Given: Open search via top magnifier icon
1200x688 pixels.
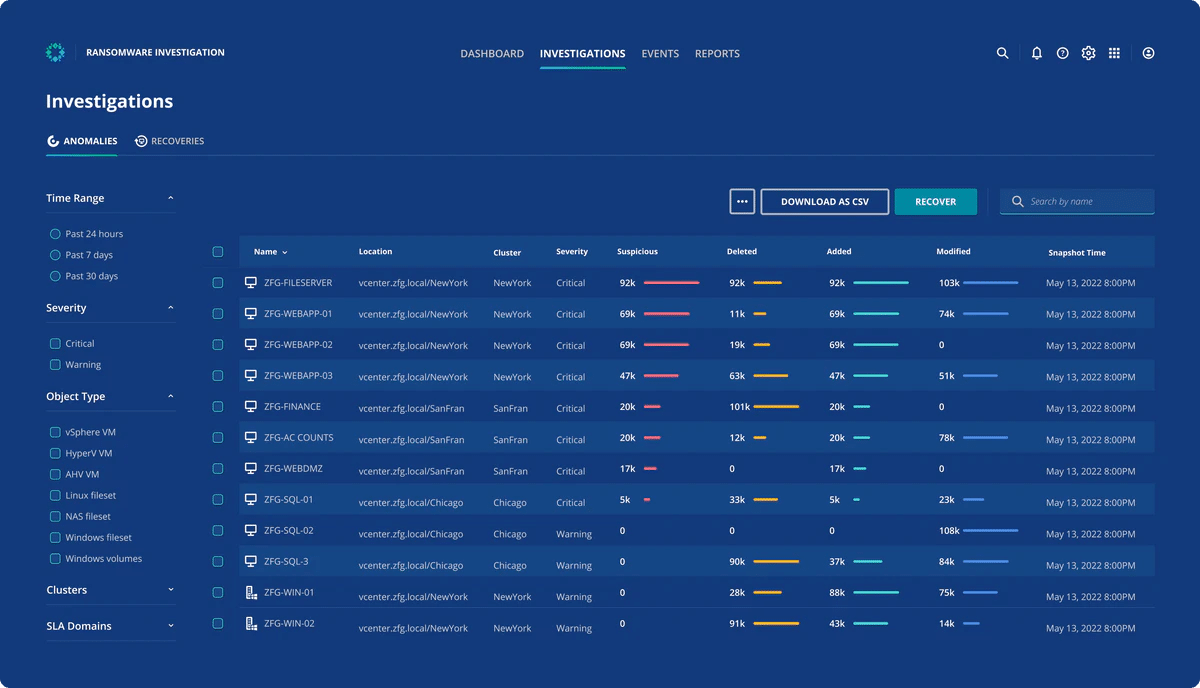Looking at the screenshot, I should point(1002,54).
